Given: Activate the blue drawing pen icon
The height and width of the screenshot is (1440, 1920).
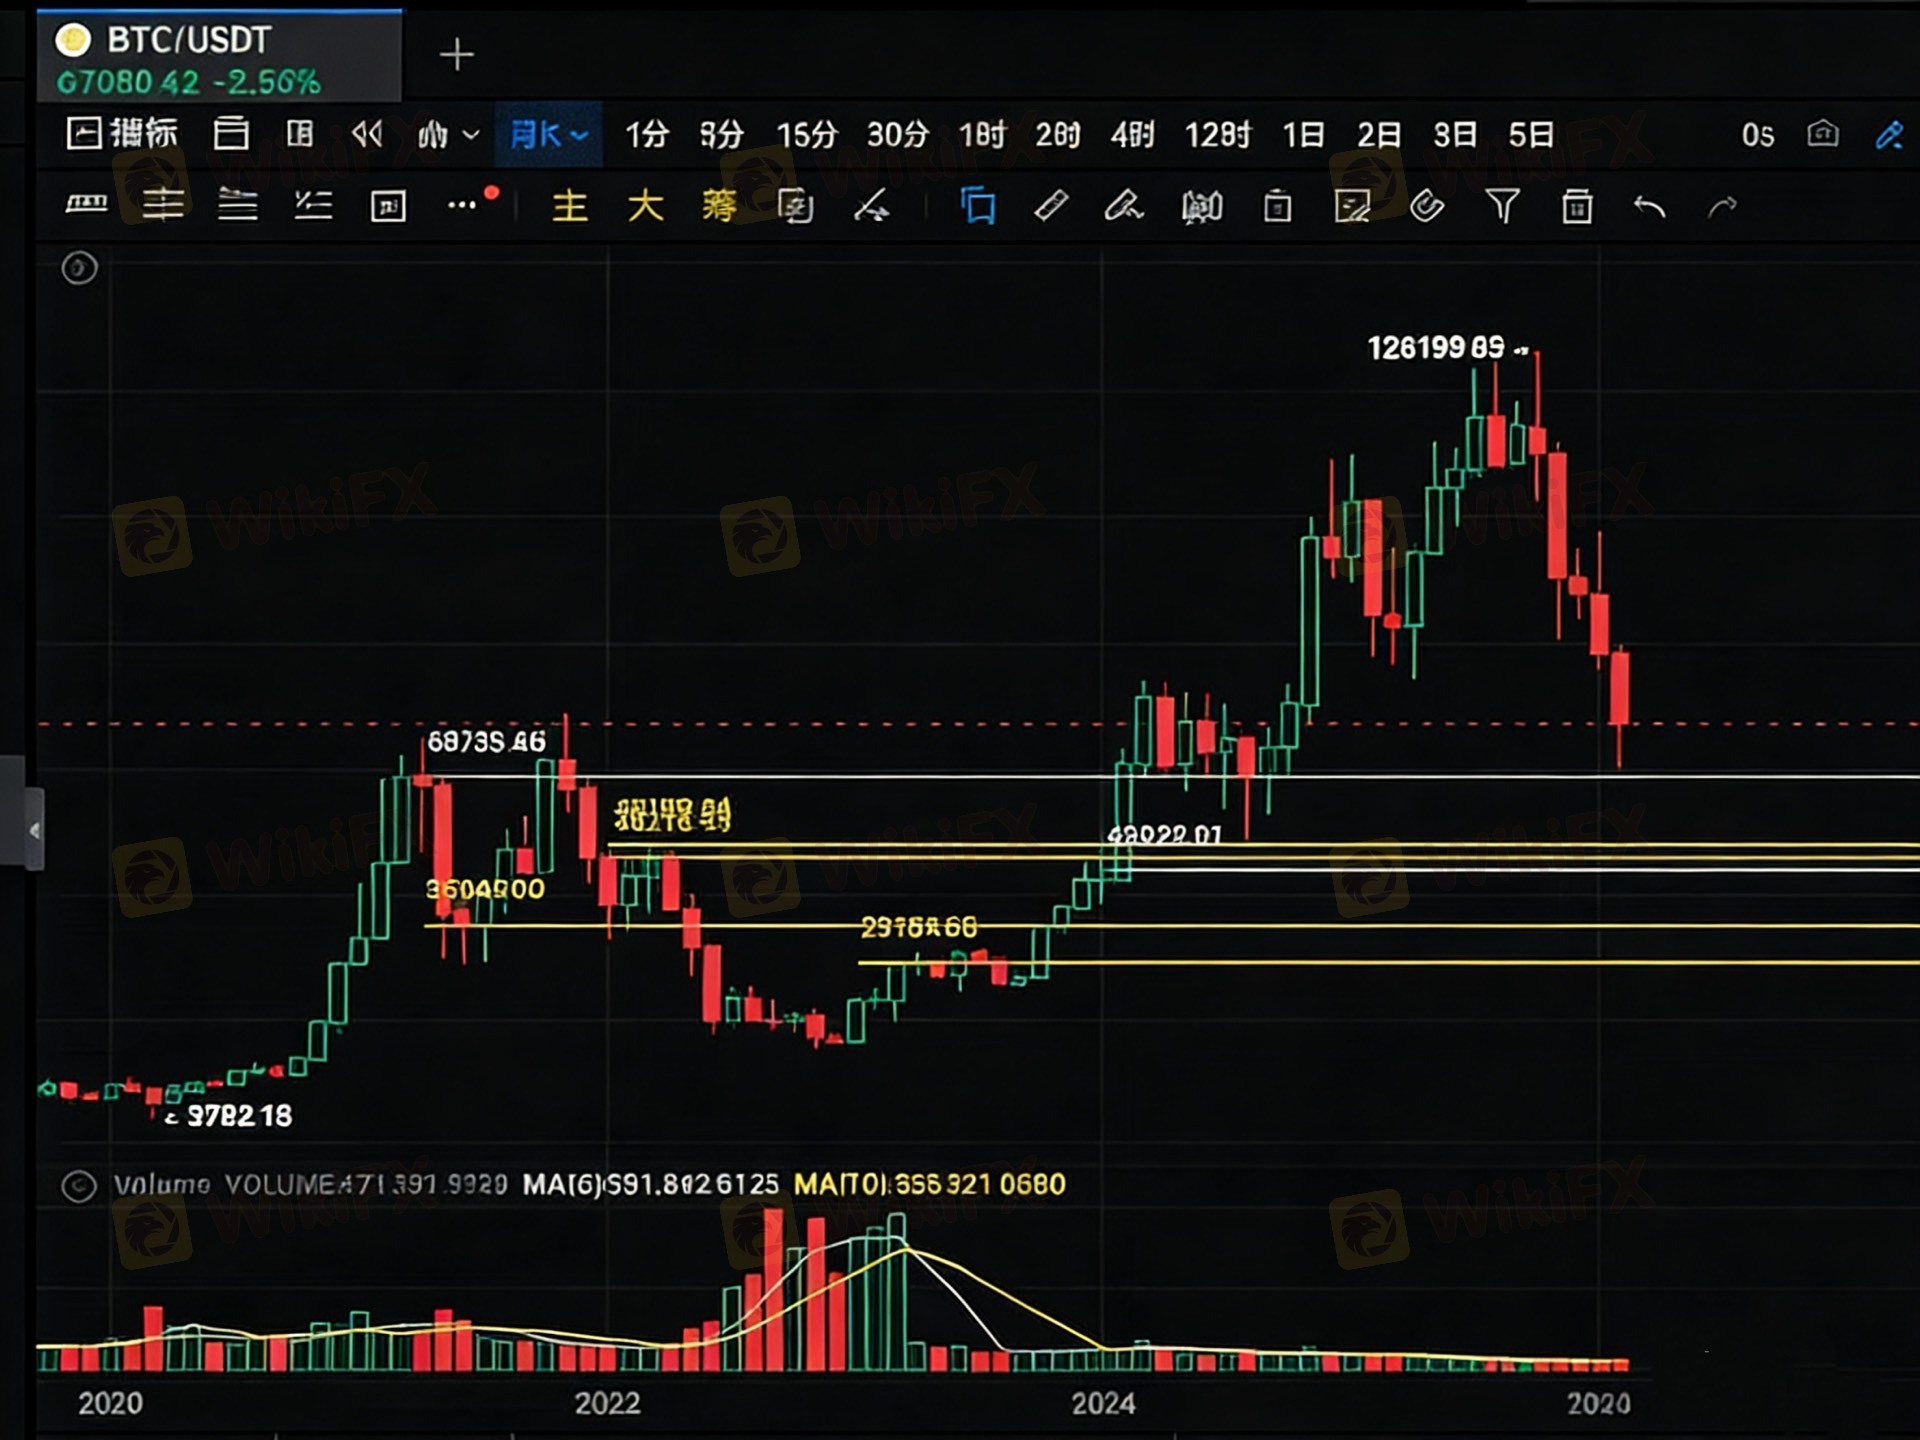Looking at the screenshot, I should (x=1889, y=134).
